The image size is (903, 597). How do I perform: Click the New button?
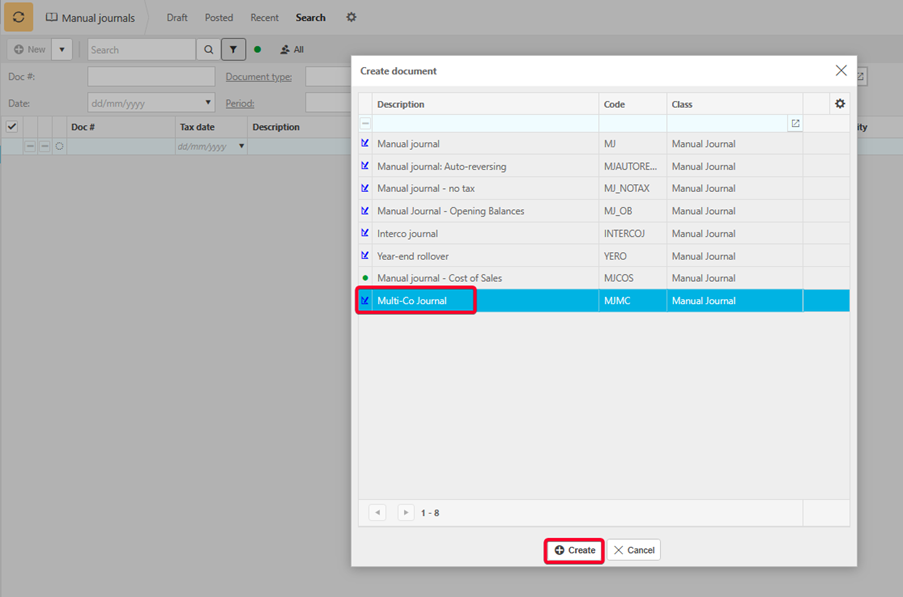(29, 50)
